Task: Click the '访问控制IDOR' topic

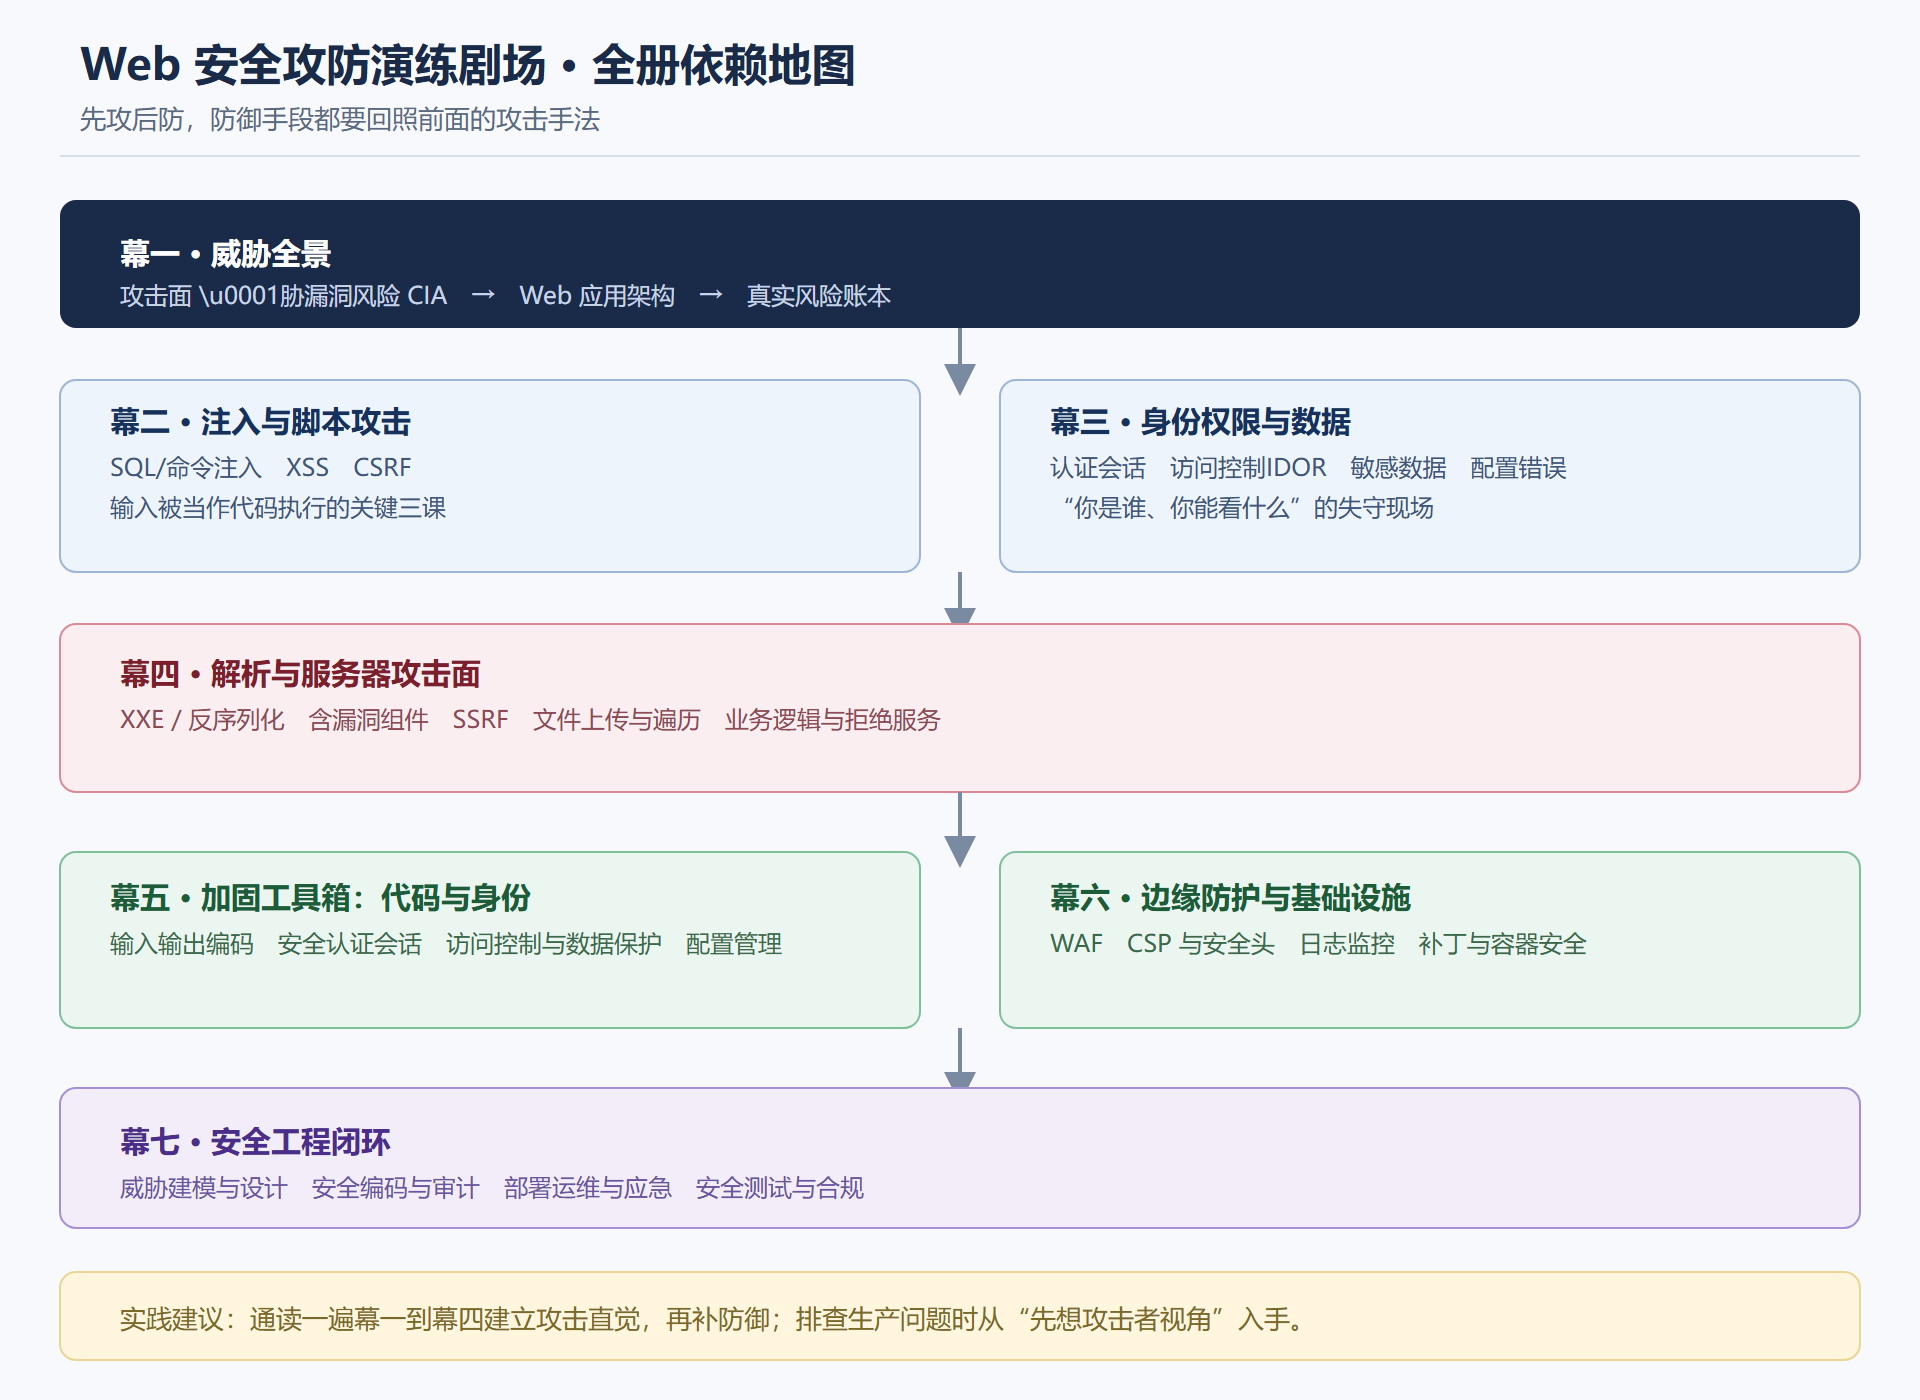Action: coord(1248,468)
